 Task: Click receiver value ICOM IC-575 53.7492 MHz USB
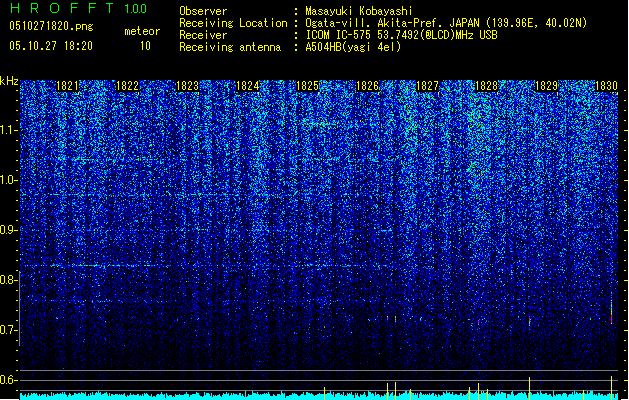point(401,35)
